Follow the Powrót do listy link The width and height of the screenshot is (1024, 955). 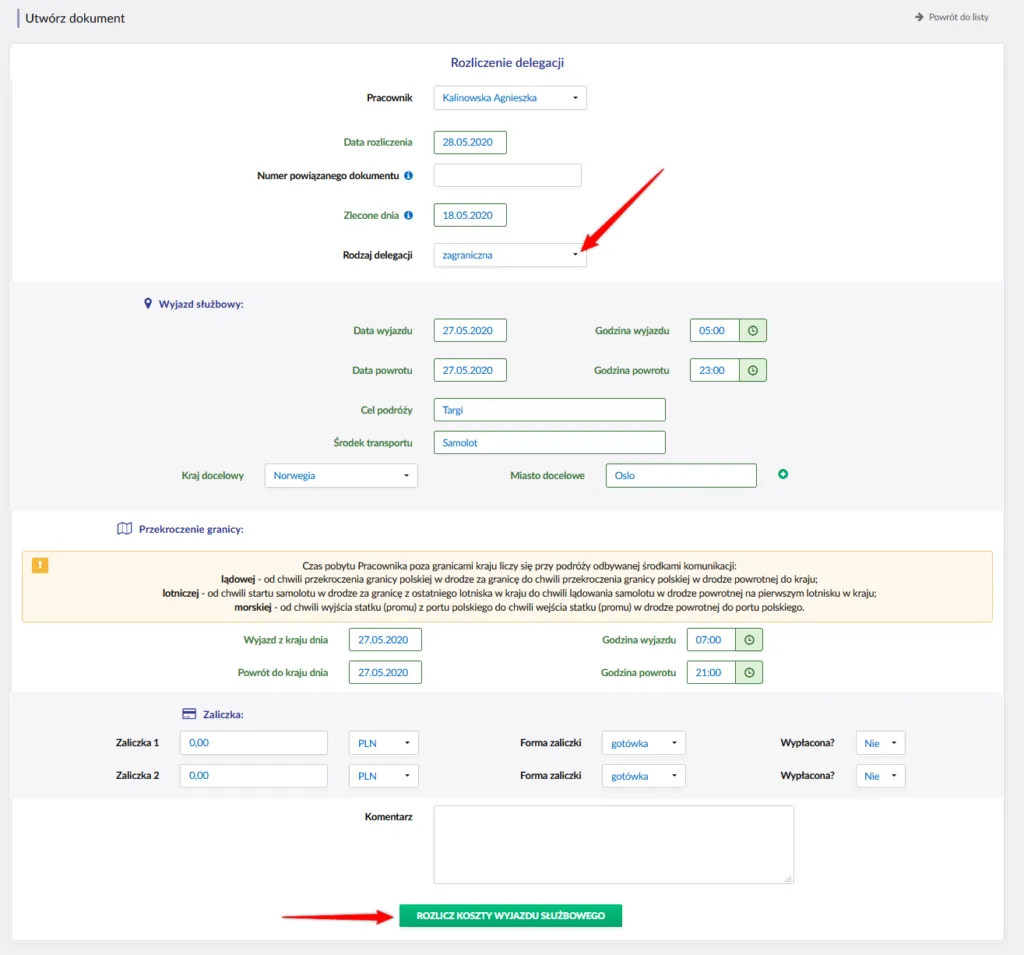coord(951,17)
